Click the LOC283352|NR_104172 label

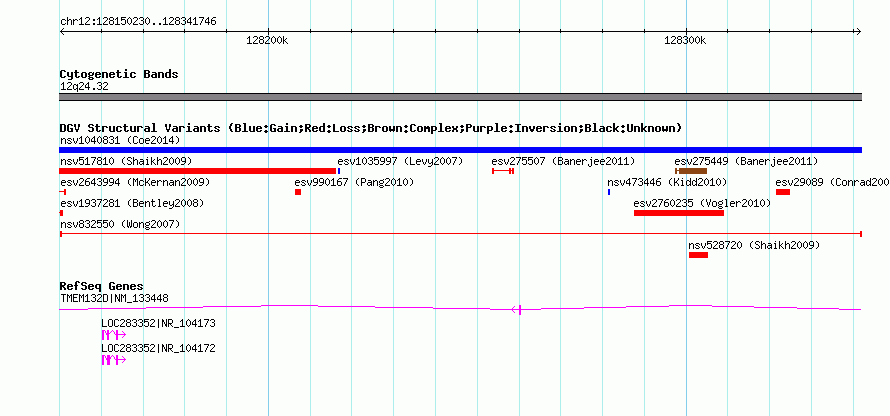[158, 348]
